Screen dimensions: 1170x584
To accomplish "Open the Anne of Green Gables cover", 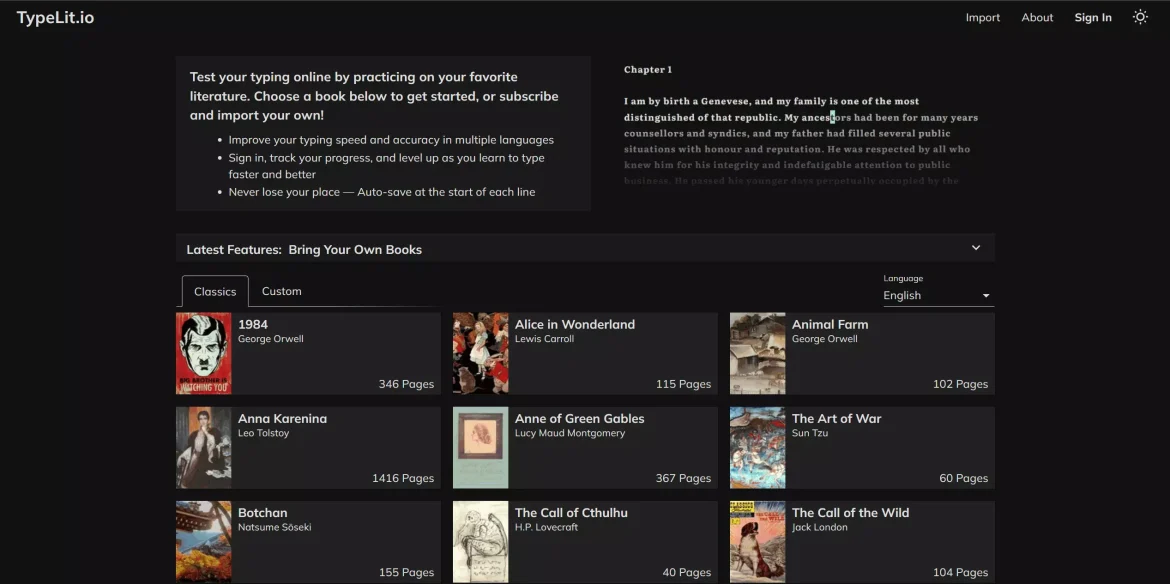I will (481, 448).
